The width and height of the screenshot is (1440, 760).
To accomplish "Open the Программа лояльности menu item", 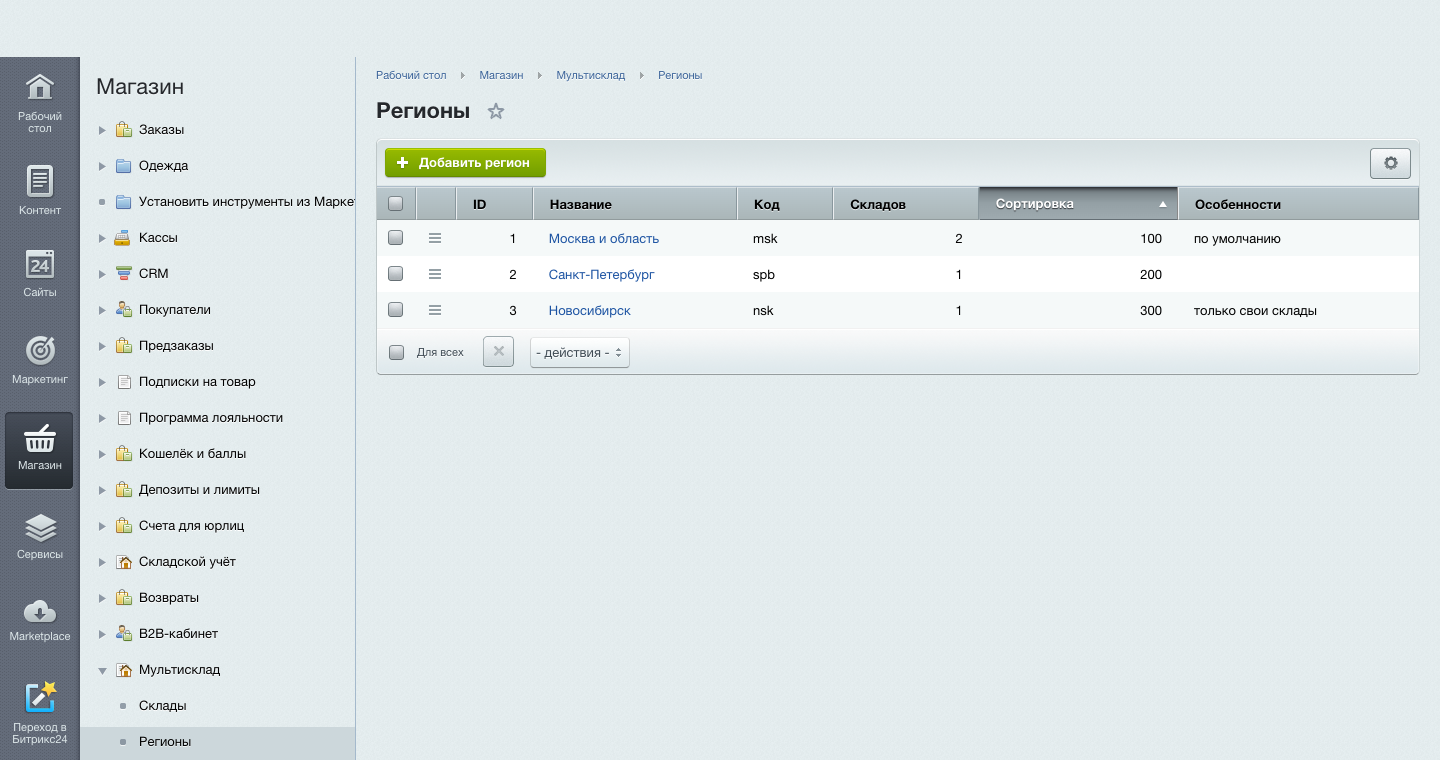I will coord(211,418).
